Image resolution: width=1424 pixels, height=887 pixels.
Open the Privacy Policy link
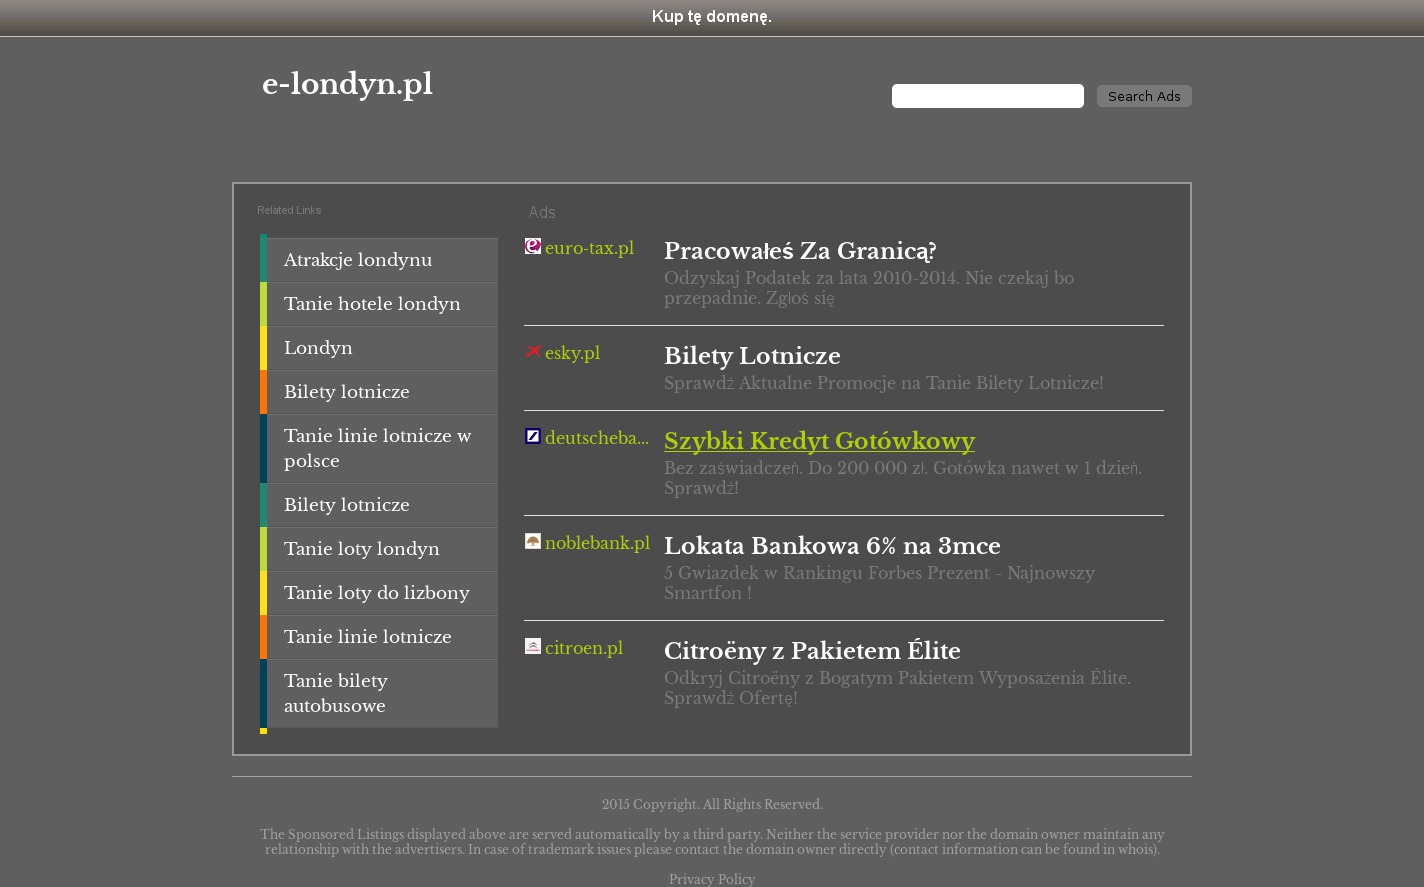[712, 879]
